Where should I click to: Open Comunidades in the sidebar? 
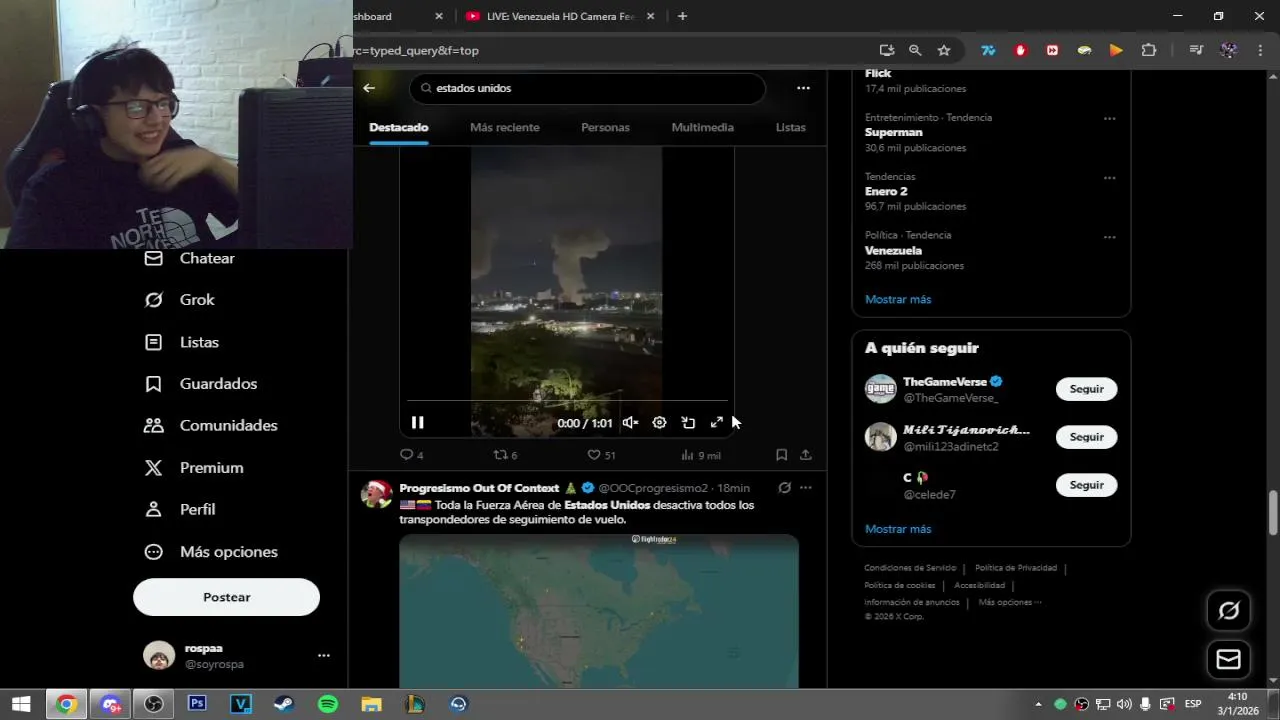pyautogui.click(x=211, y=426)
